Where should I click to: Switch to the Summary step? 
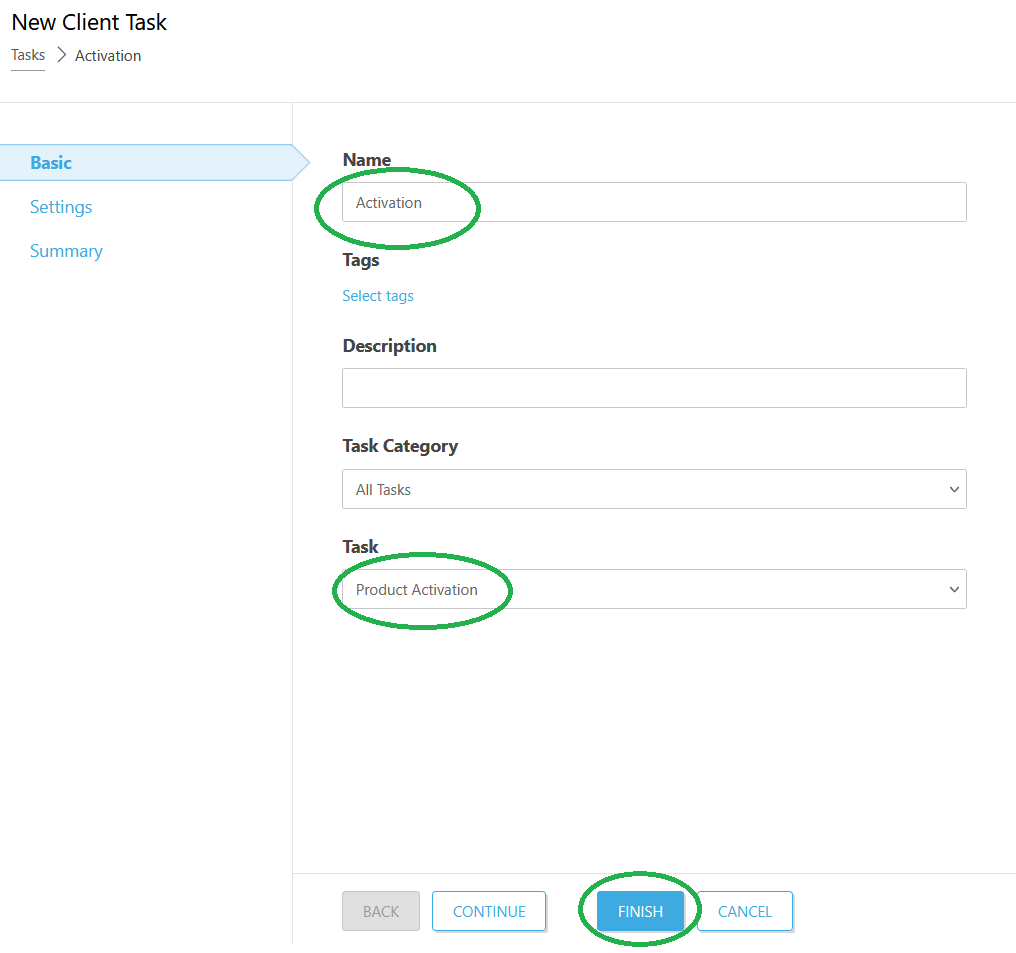coord(66,250)
